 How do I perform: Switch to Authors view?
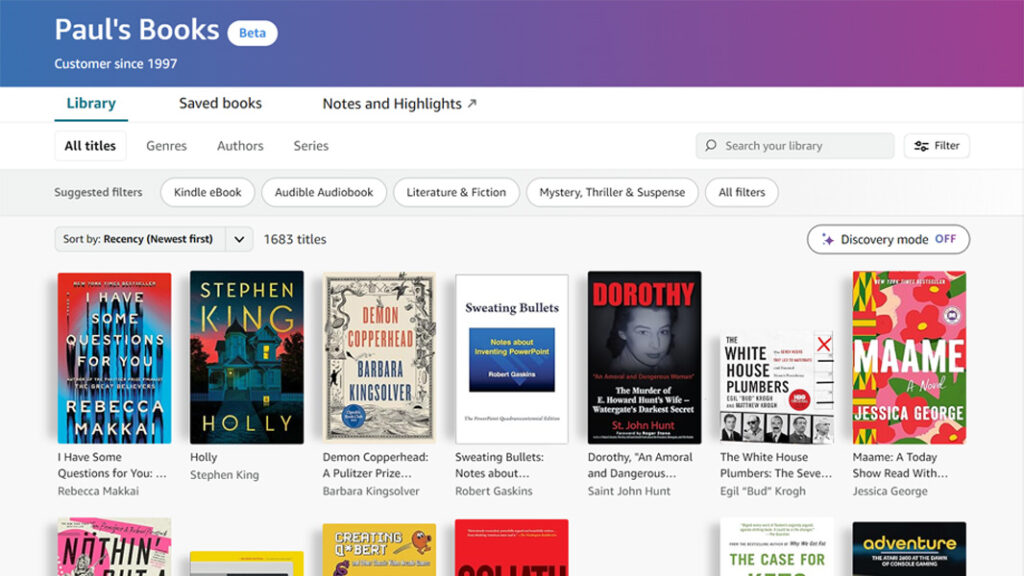(240, 146)
